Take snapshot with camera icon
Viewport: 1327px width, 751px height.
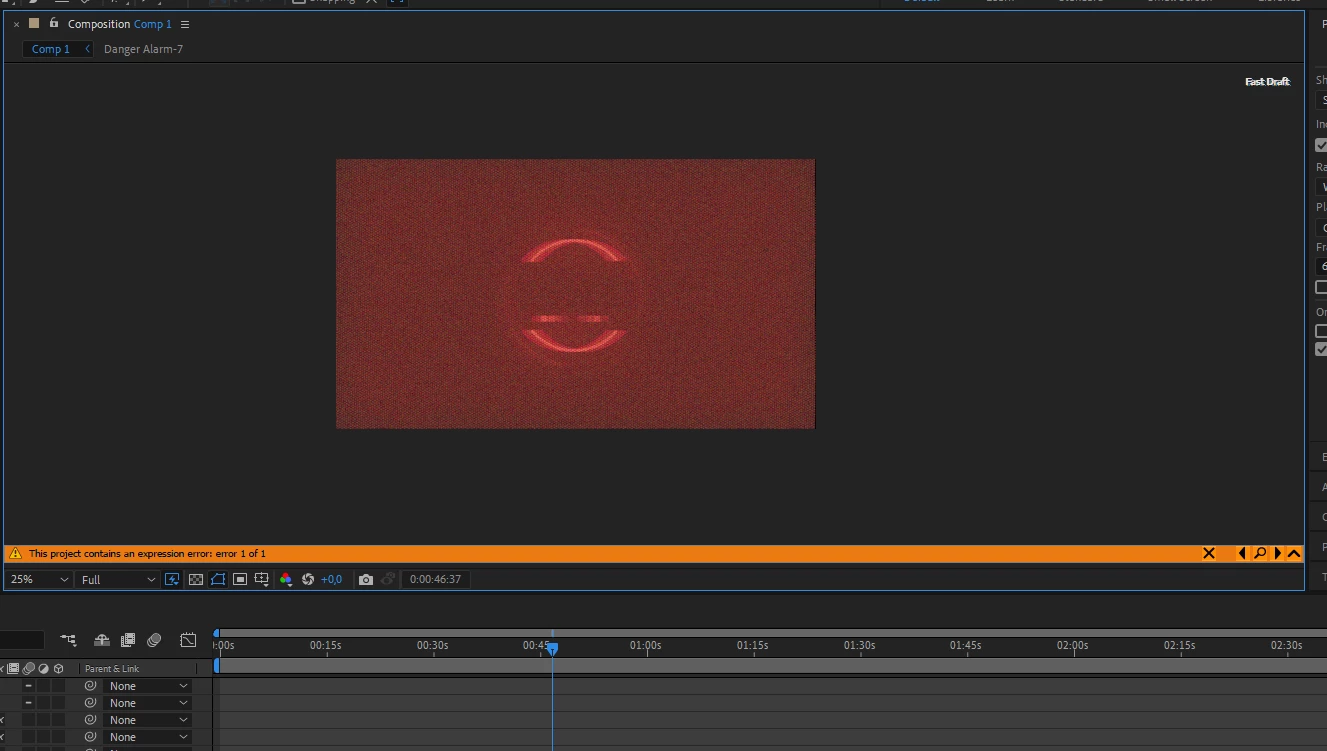366,579
